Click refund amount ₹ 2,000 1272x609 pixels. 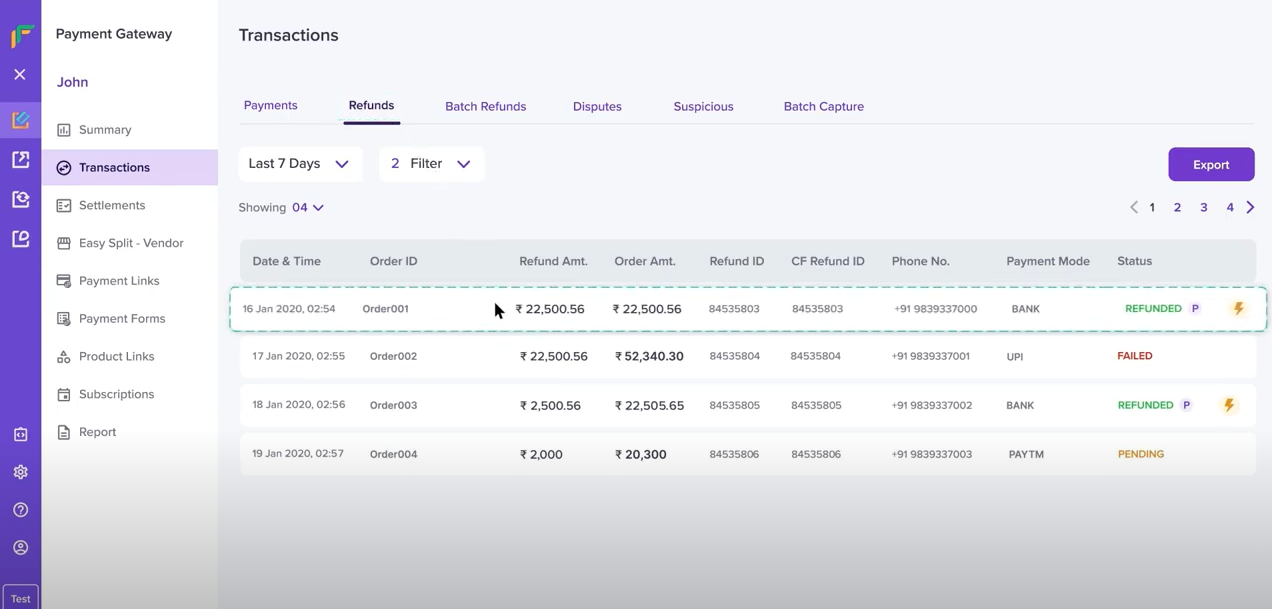(x=541, y=454)
